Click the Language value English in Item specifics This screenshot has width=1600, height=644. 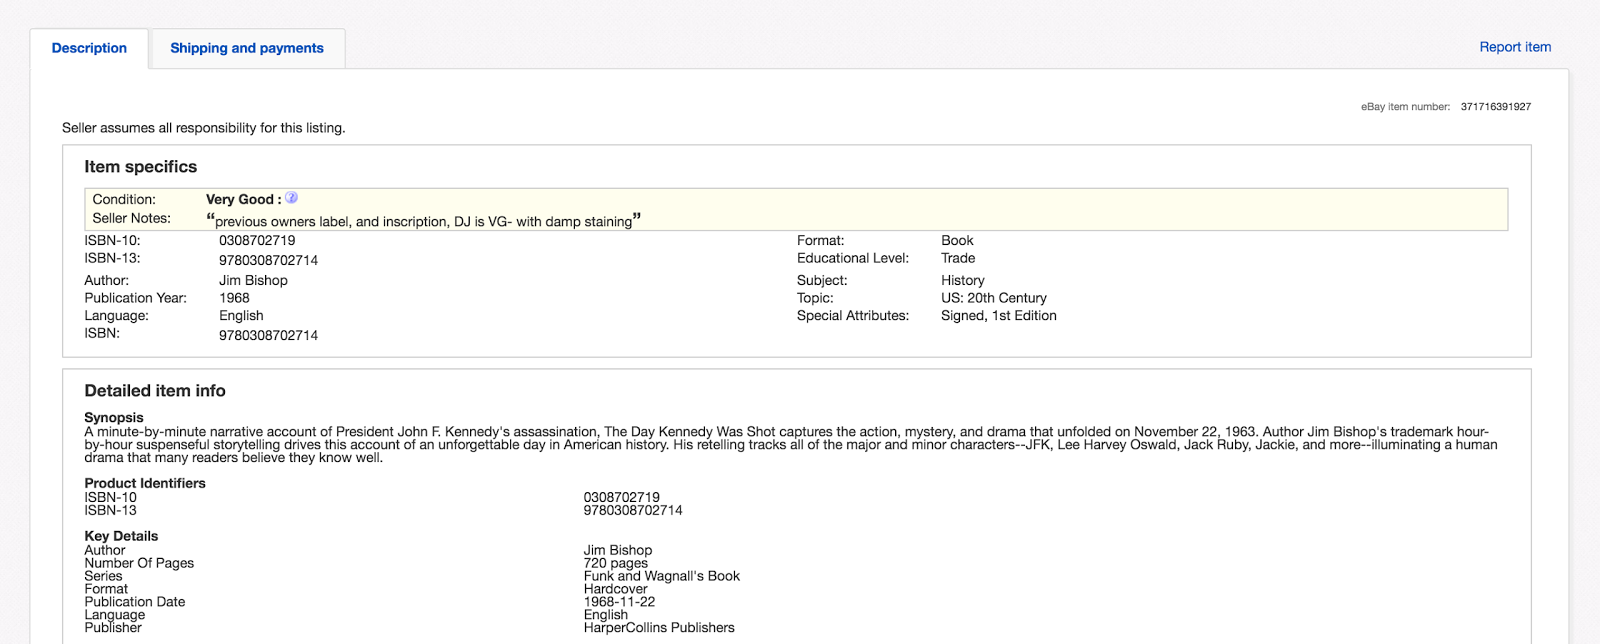(241, 316)
